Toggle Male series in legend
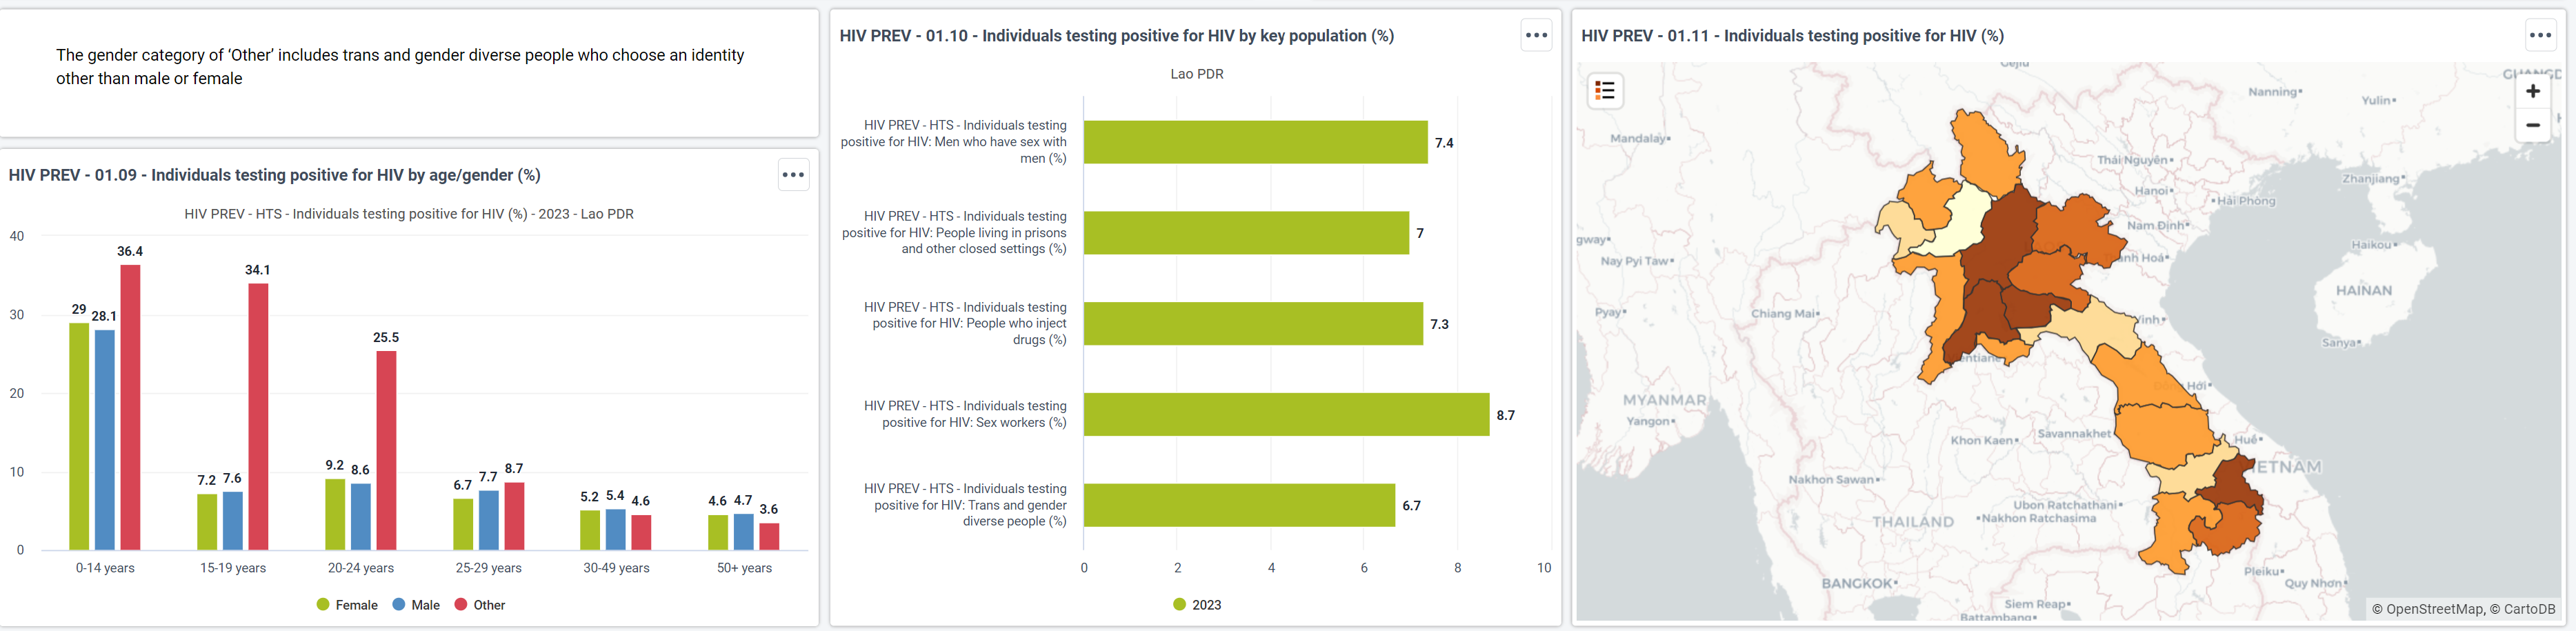 pos(416,605)
